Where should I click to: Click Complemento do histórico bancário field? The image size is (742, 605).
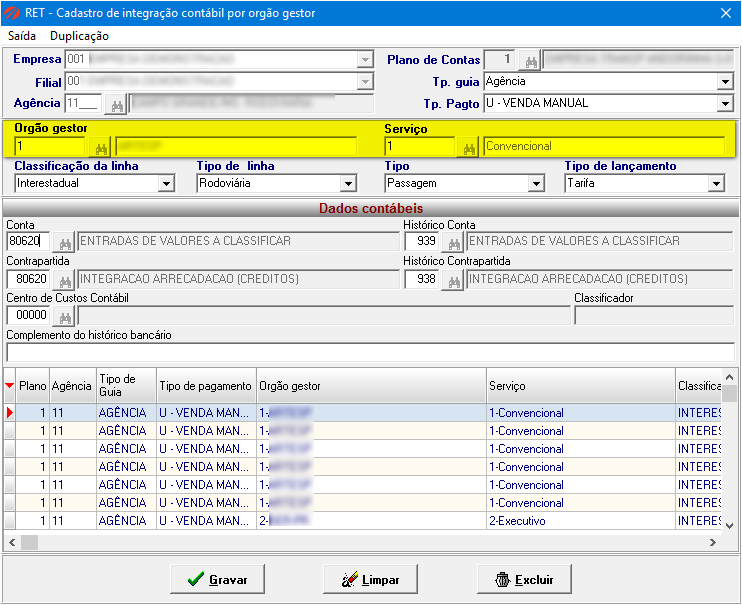(371, 353)
